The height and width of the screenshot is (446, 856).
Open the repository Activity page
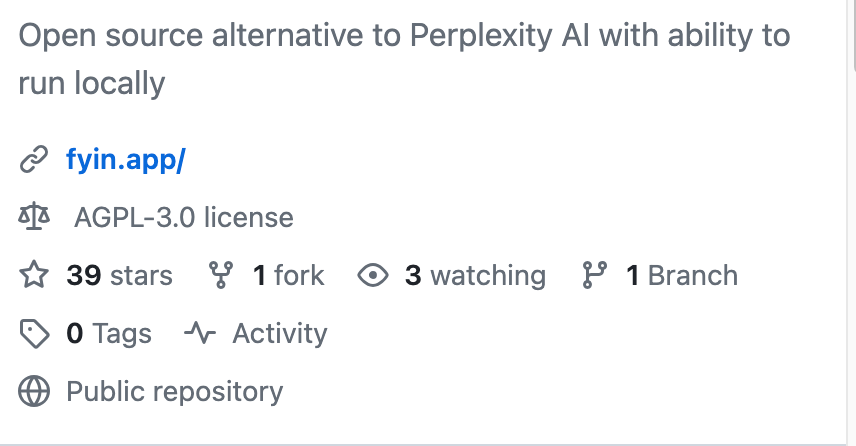tap(280, 334)
